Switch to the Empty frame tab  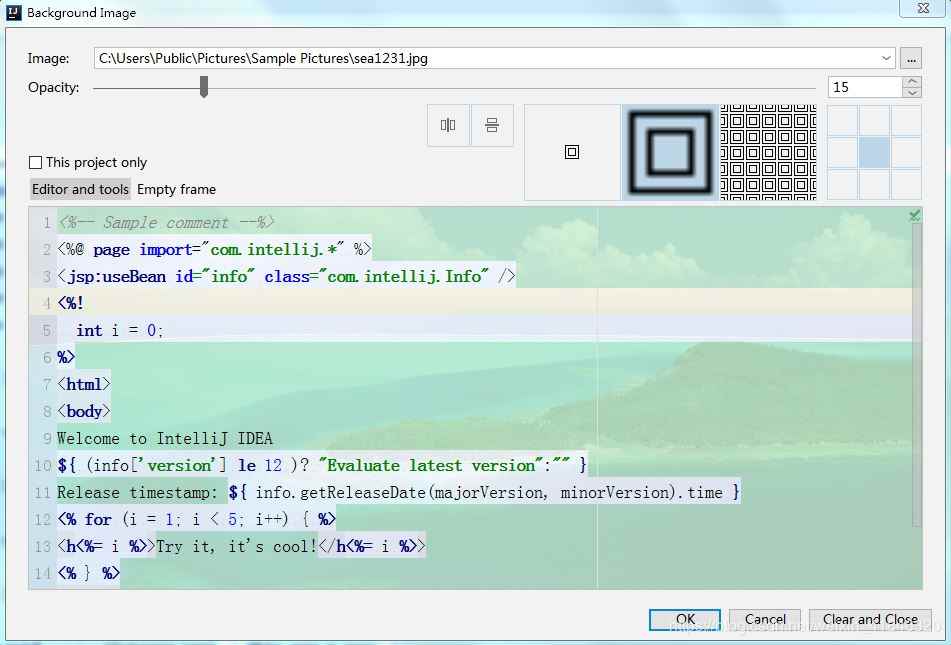[x=176, y=189]
